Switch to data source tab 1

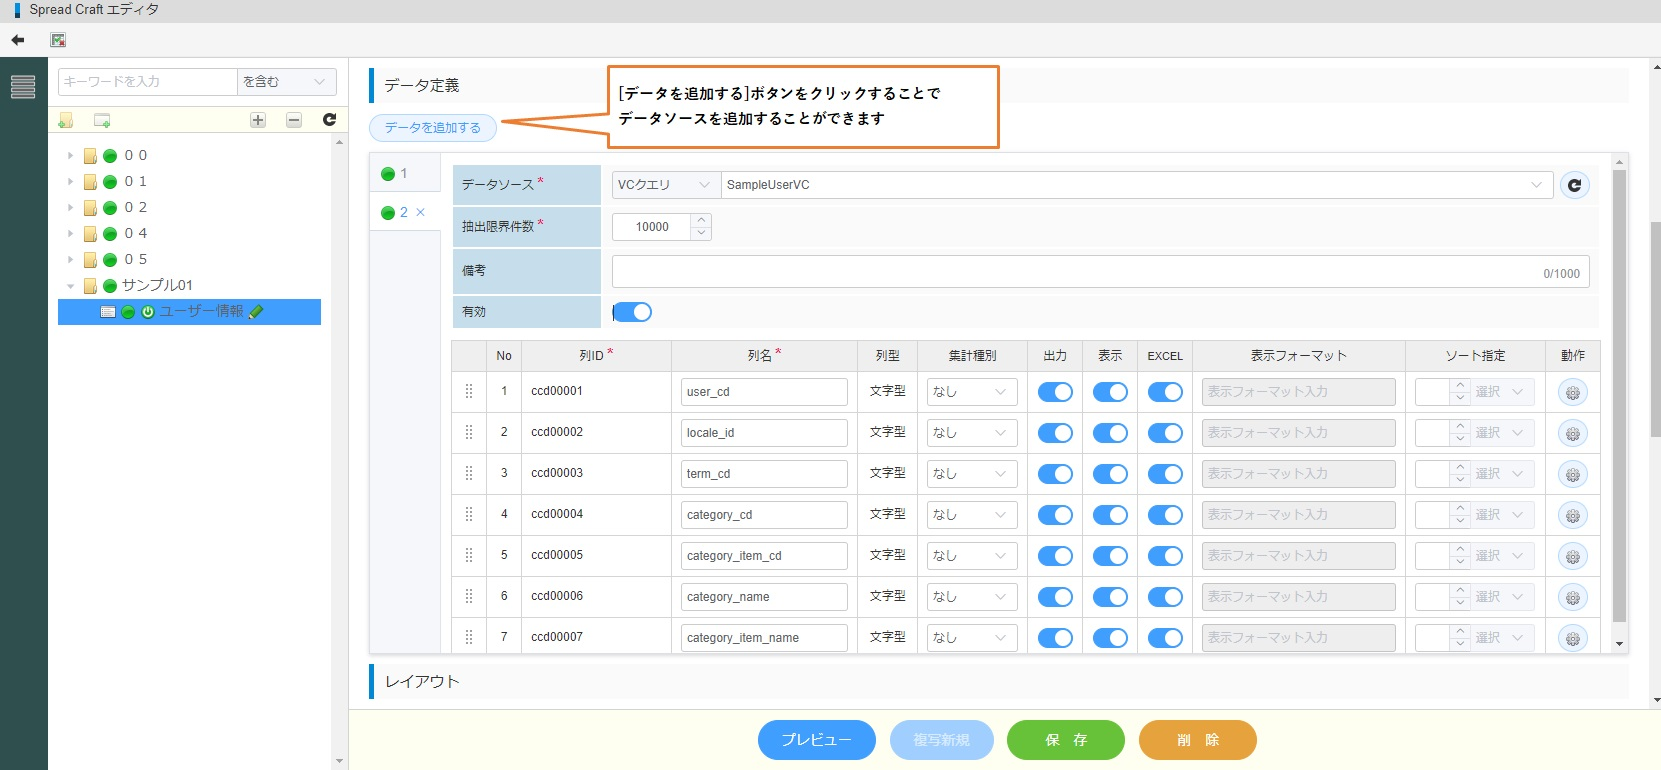coord(397,174)
